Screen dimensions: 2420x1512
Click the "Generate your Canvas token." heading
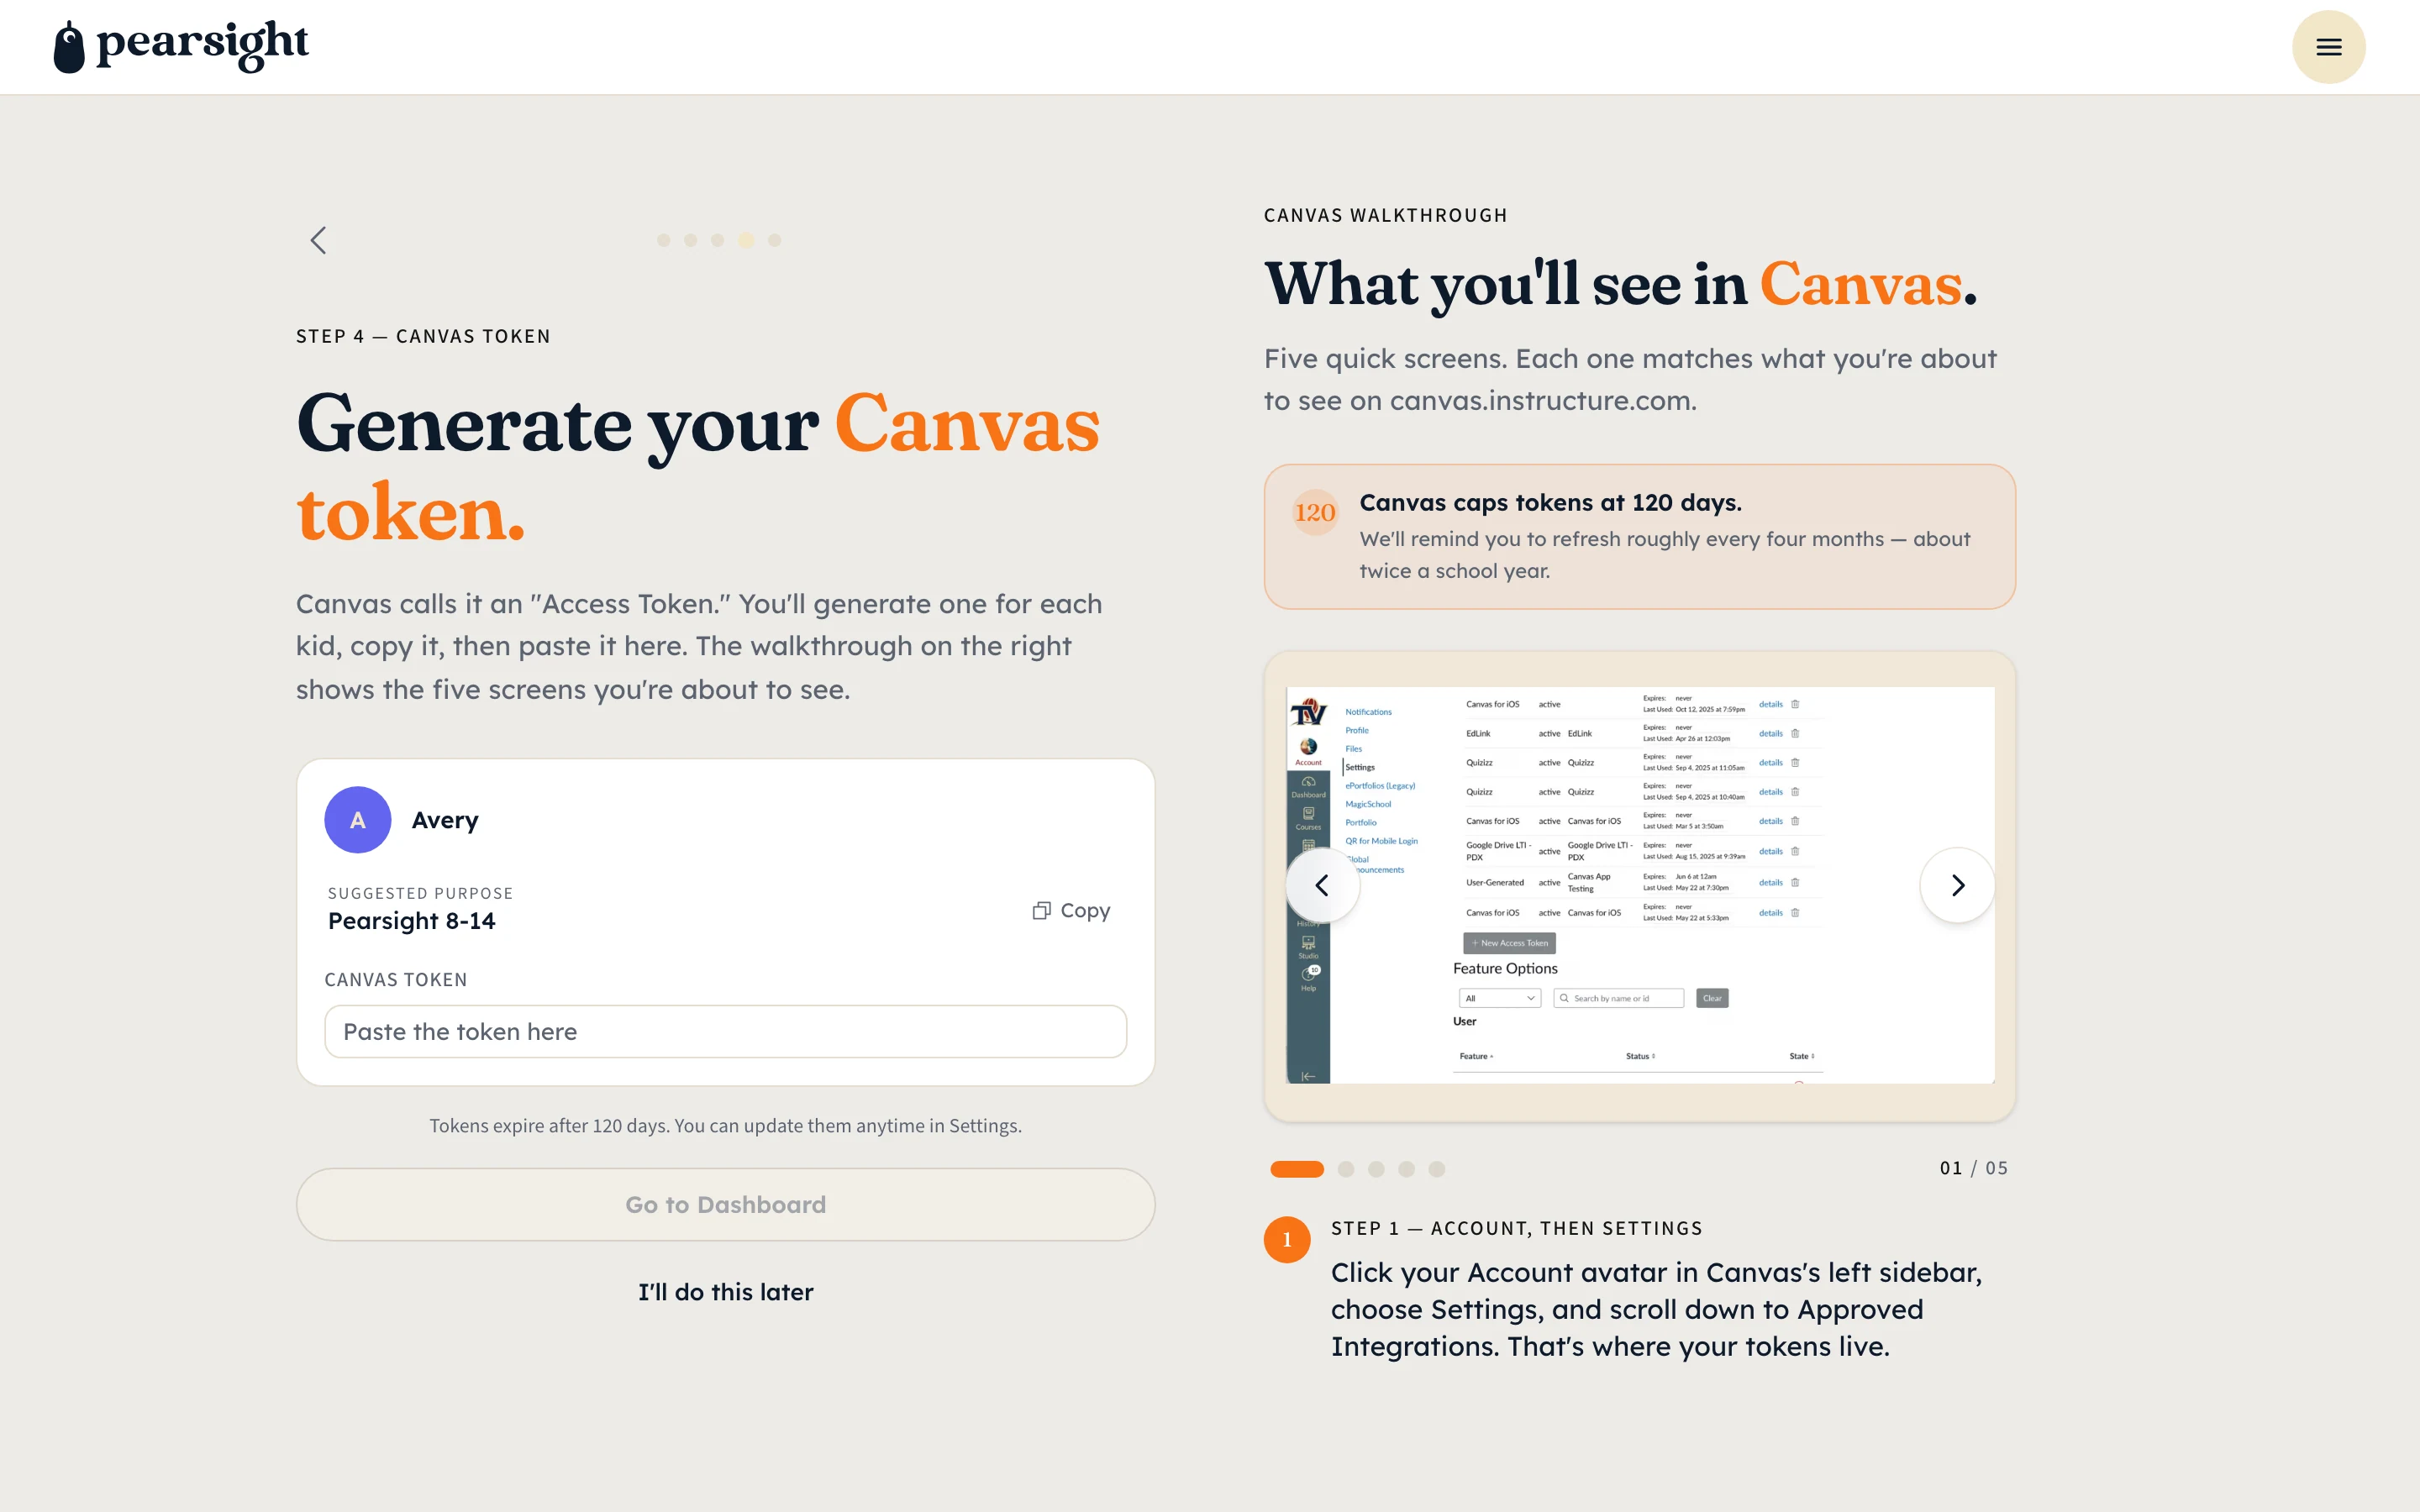pyautogui.click(x=698, y=467)
